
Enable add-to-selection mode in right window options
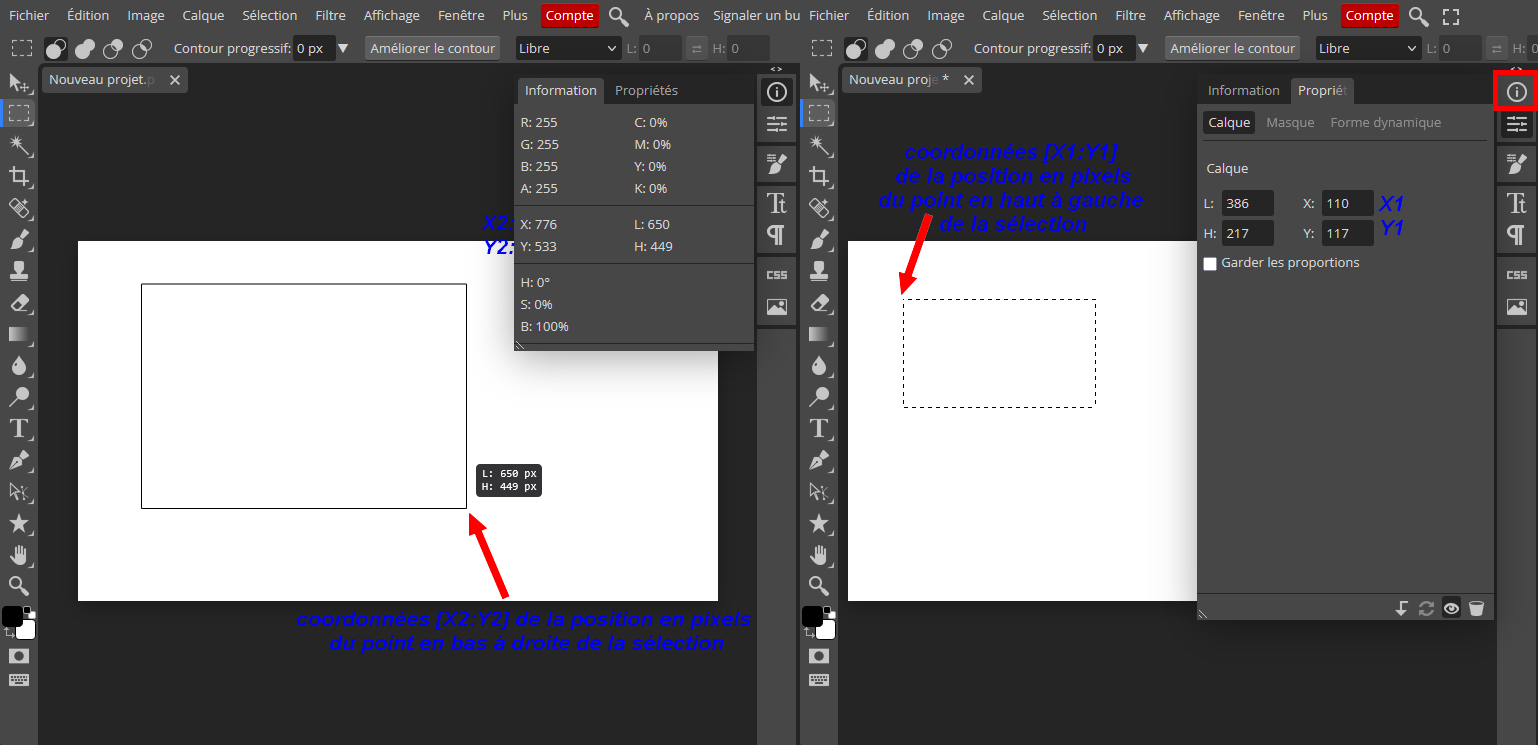[x=886, y=48]
